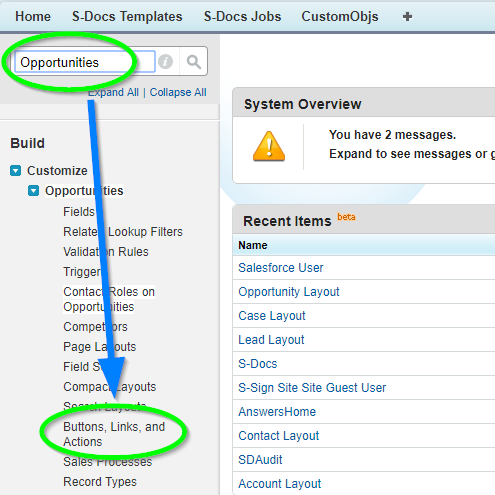The image size is (495, 495).
Task: Open Account Layout recent item
Action: (280, 484)
